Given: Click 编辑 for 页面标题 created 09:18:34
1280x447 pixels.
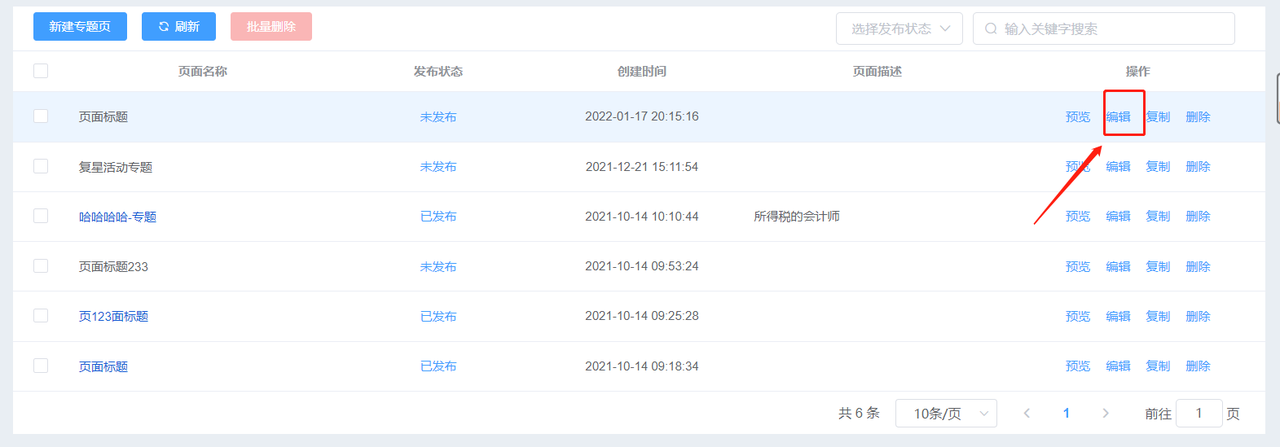Looking at the screenshot, I should [1118, 367].
